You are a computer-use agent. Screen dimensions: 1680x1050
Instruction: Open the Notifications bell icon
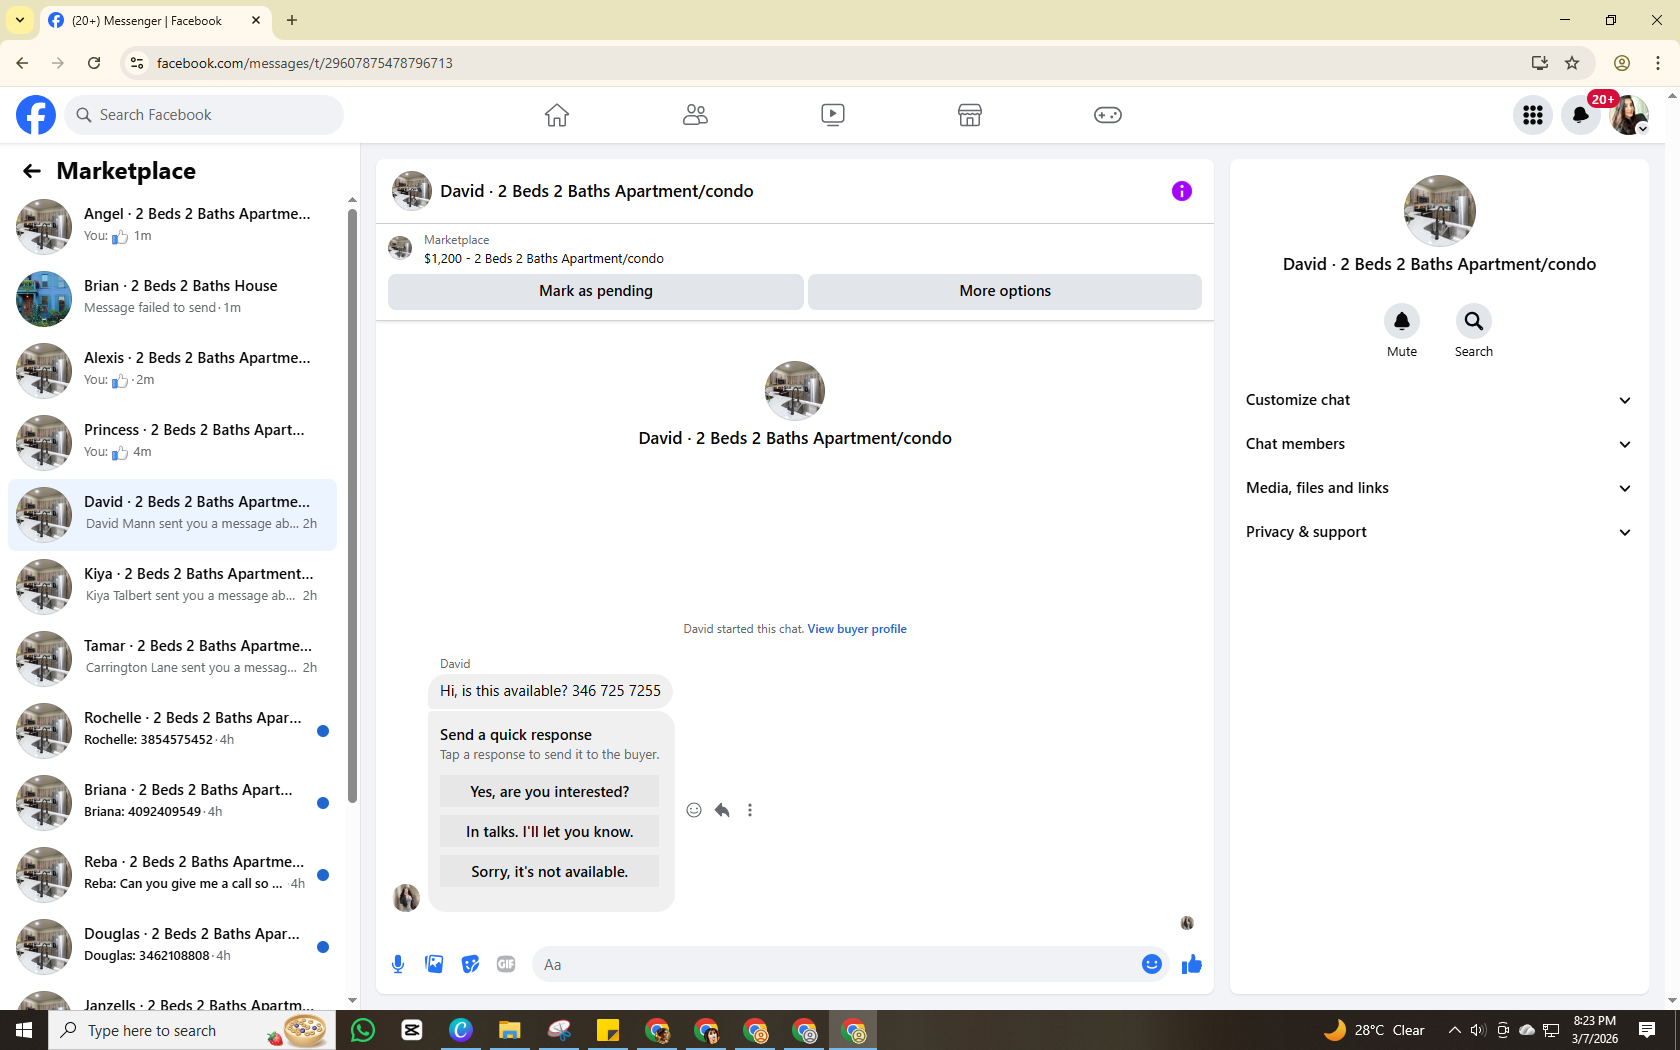pyautogui.click(x=1581, y=115)
